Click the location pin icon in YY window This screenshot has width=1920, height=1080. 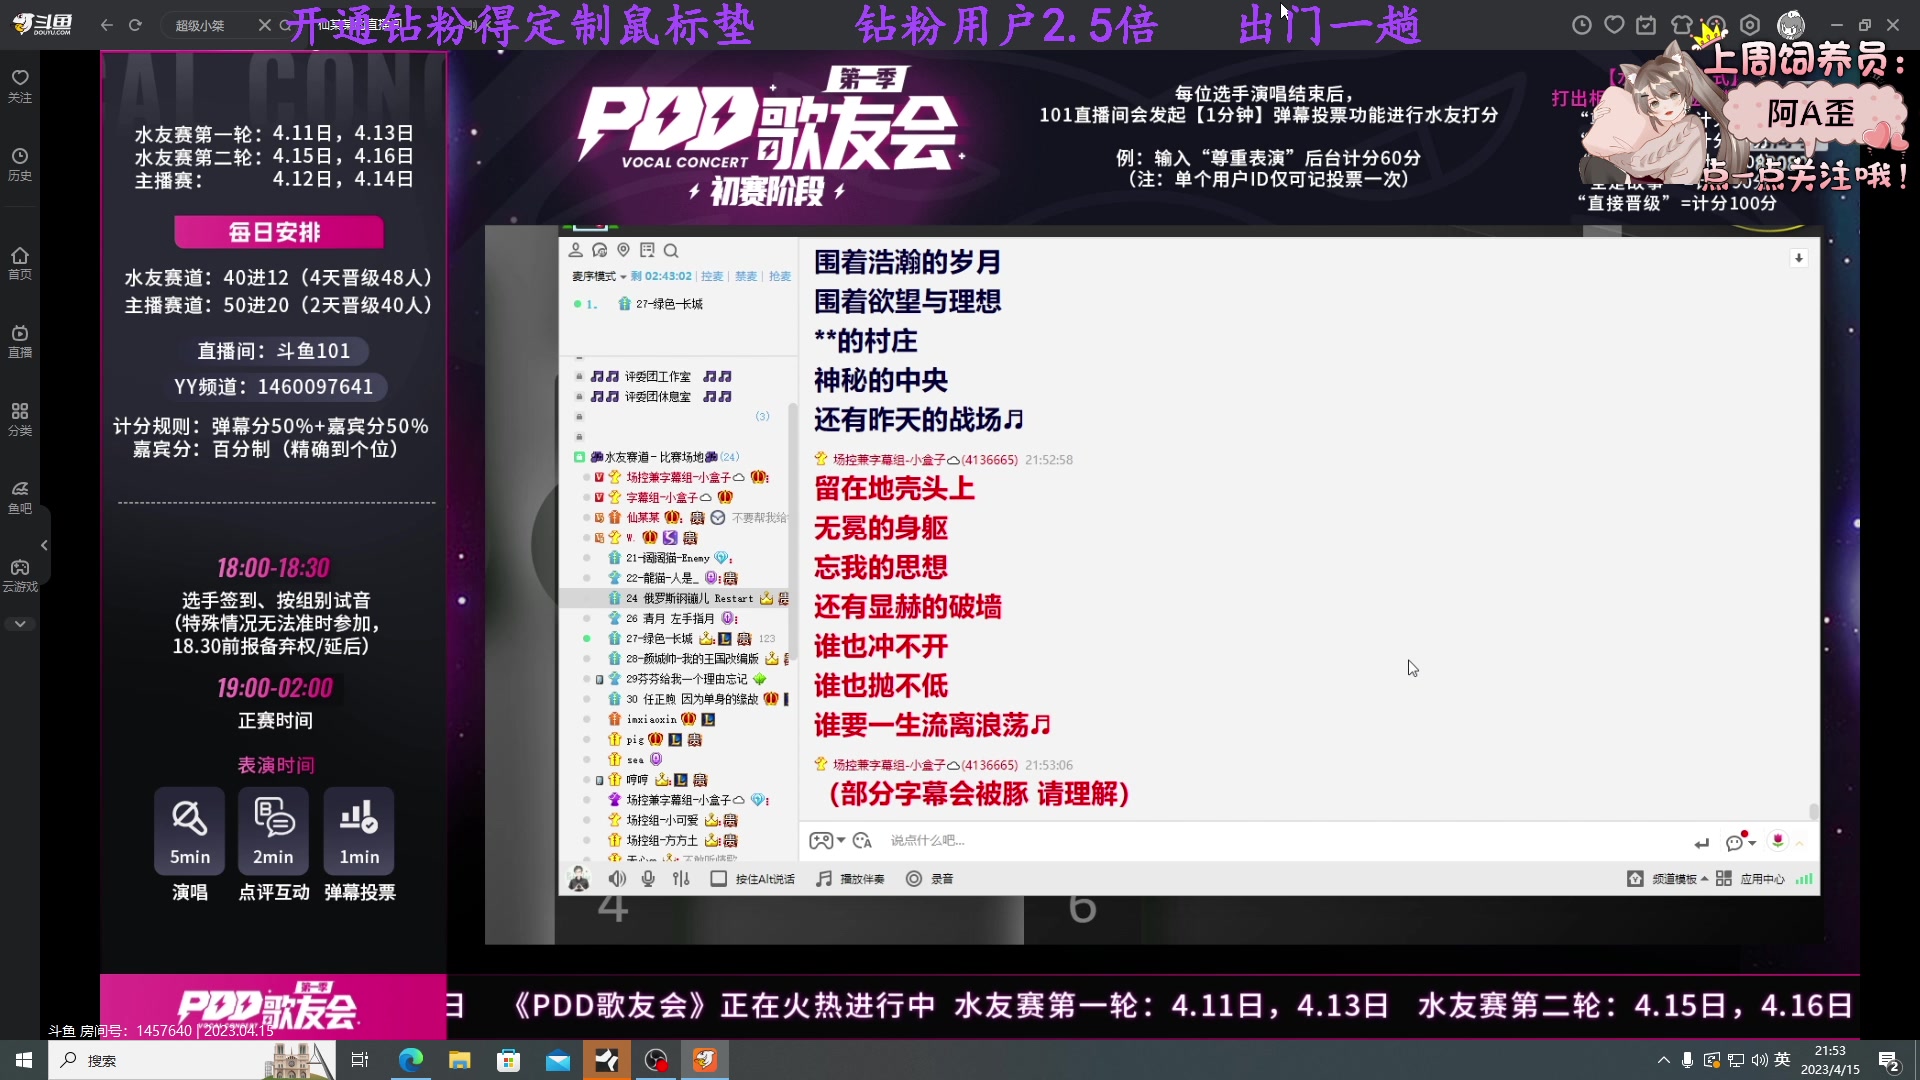tap(623, 250)
